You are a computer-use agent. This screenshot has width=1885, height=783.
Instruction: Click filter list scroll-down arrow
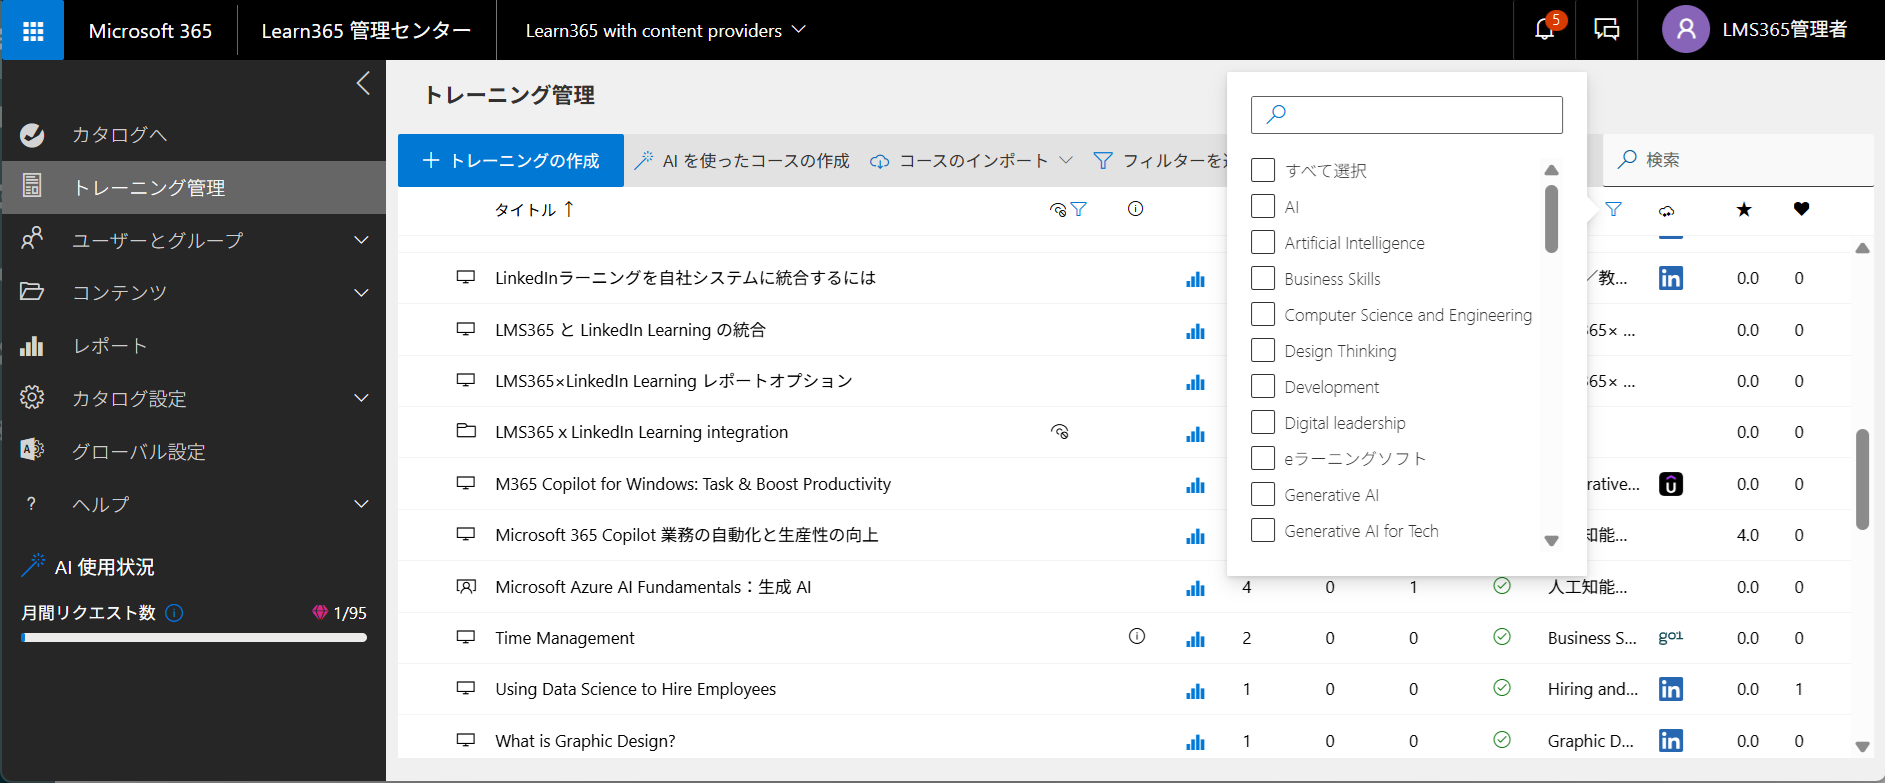click(x=1551, y=541)
